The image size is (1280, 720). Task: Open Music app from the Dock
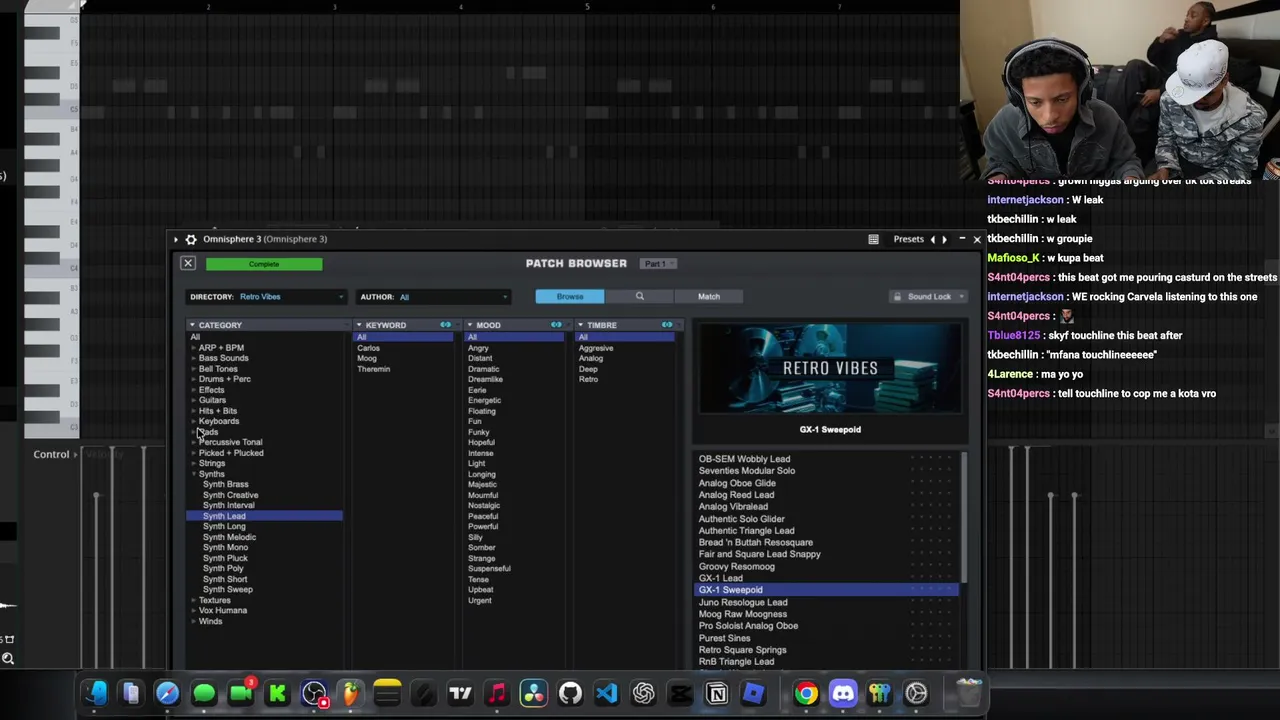(497, 693)
